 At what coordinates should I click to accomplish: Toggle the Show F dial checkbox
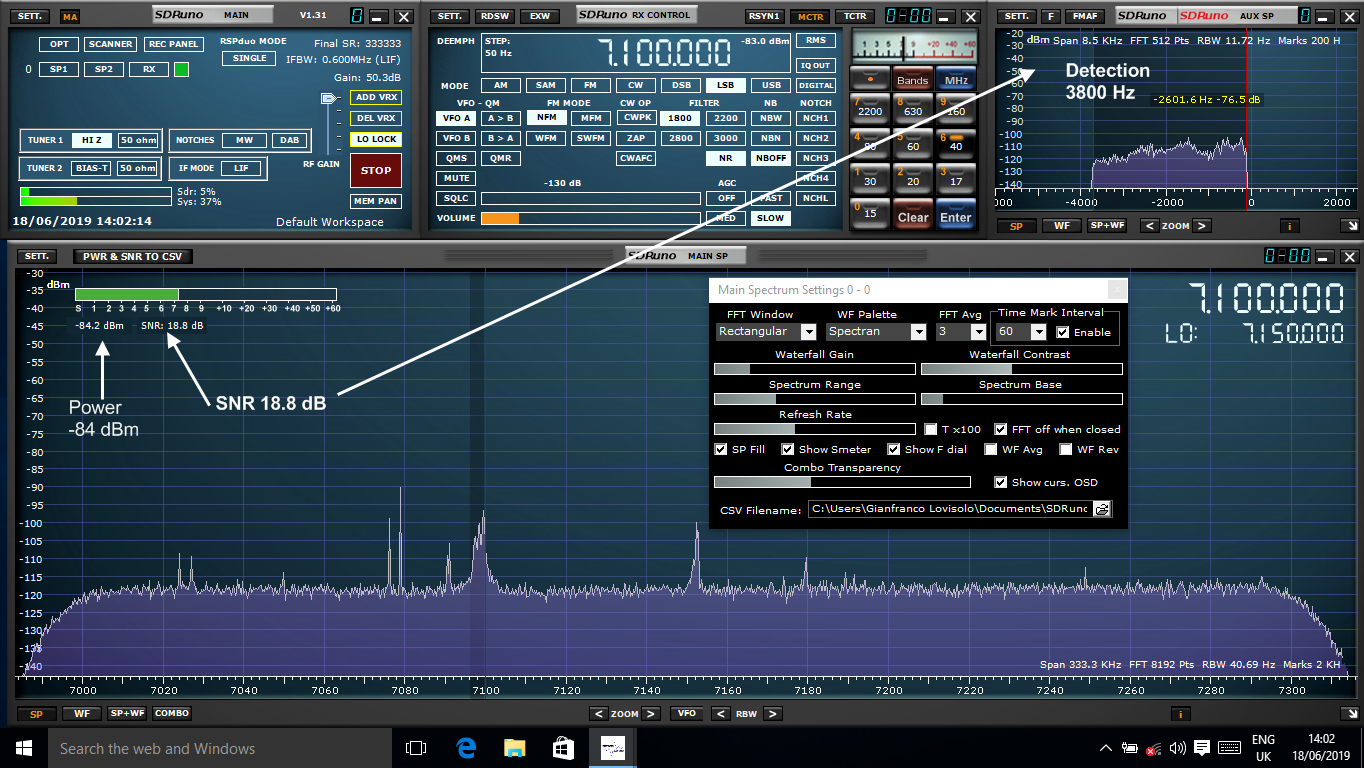[894, 449]
